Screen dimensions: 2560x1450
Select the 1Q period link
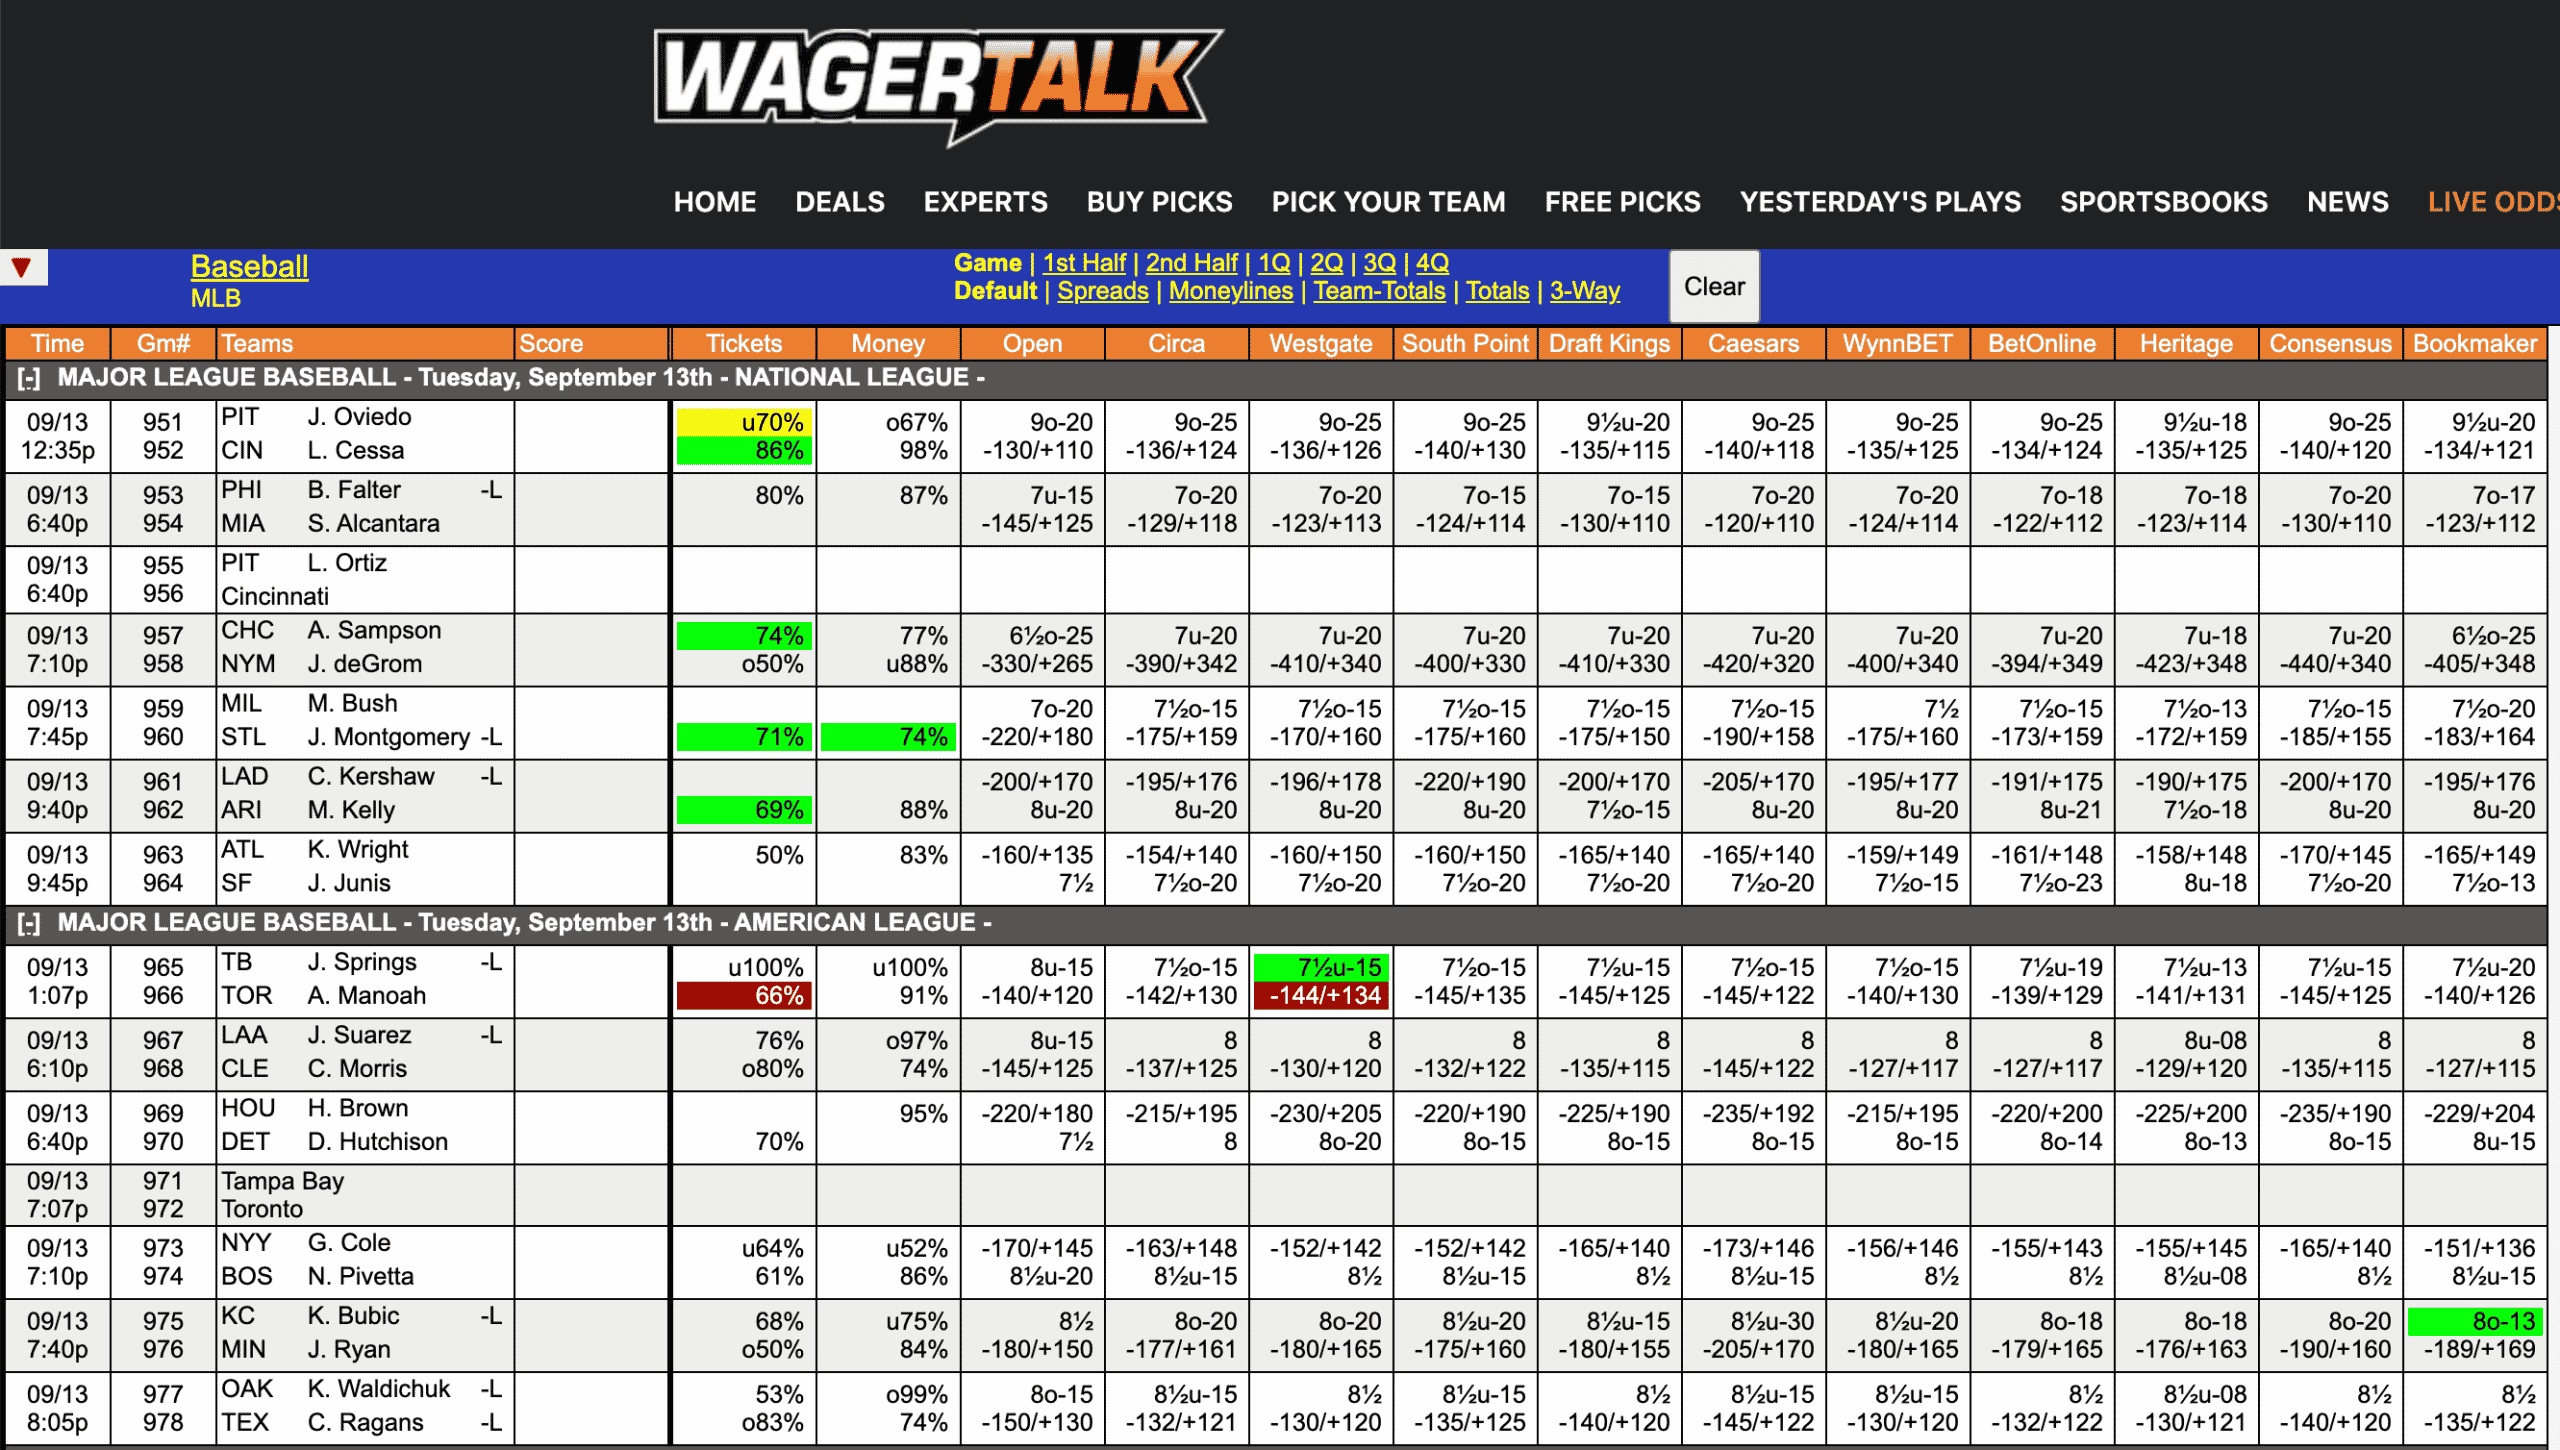(x=1274, y=263)
